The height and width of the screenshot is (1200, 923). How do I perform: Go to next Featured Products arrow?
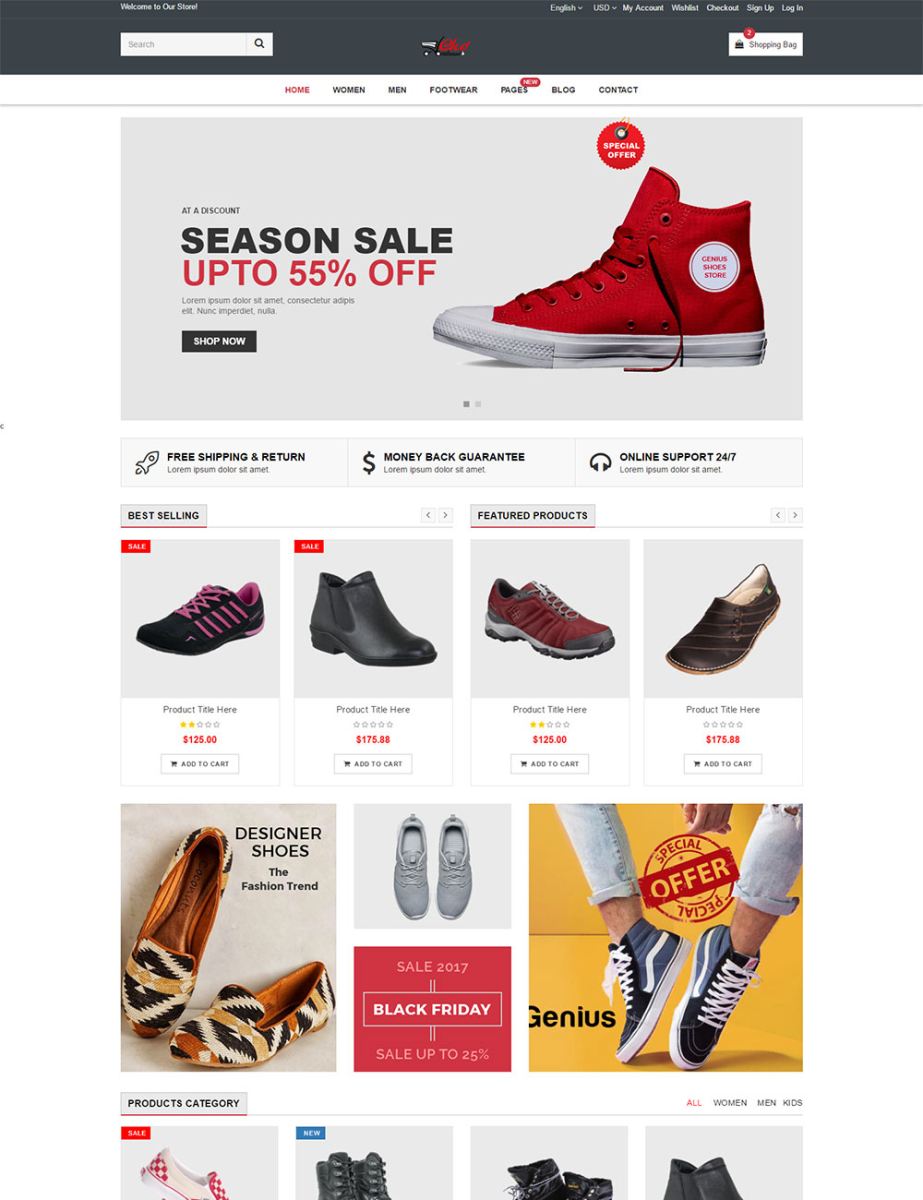click(795, 515)
